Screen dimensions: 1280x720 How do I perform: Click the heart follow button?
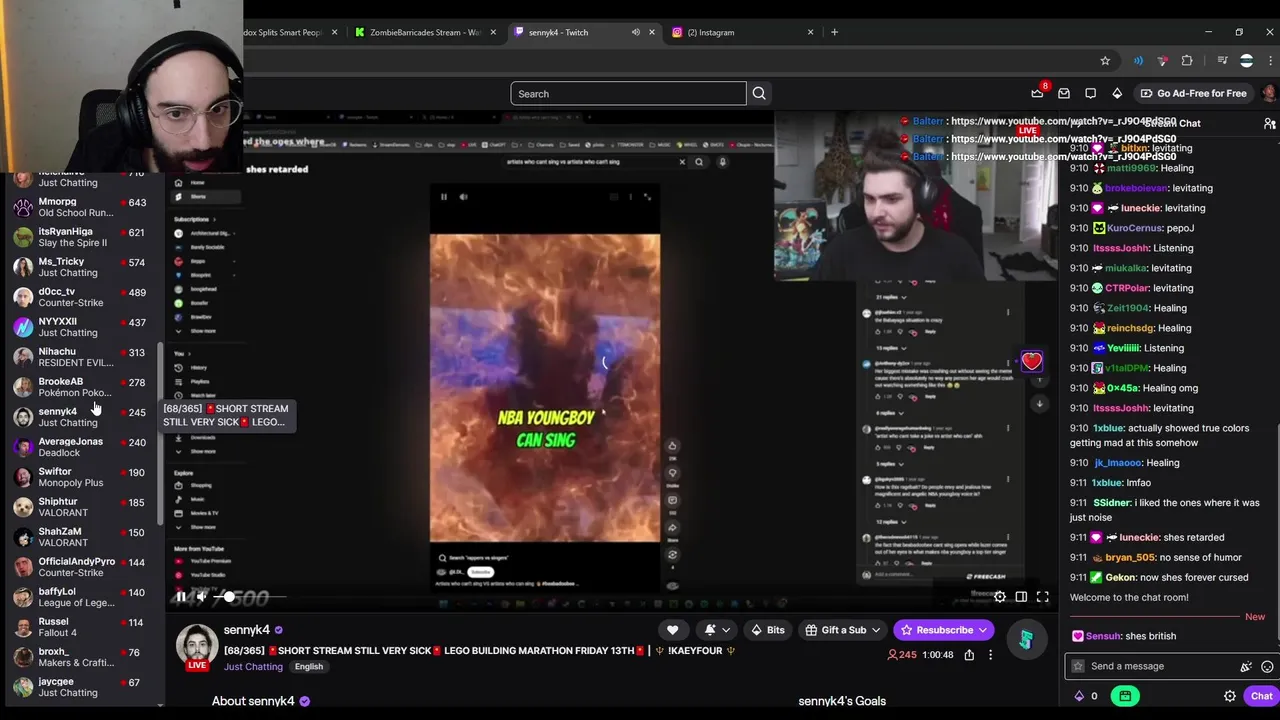[x=672, y=630]
